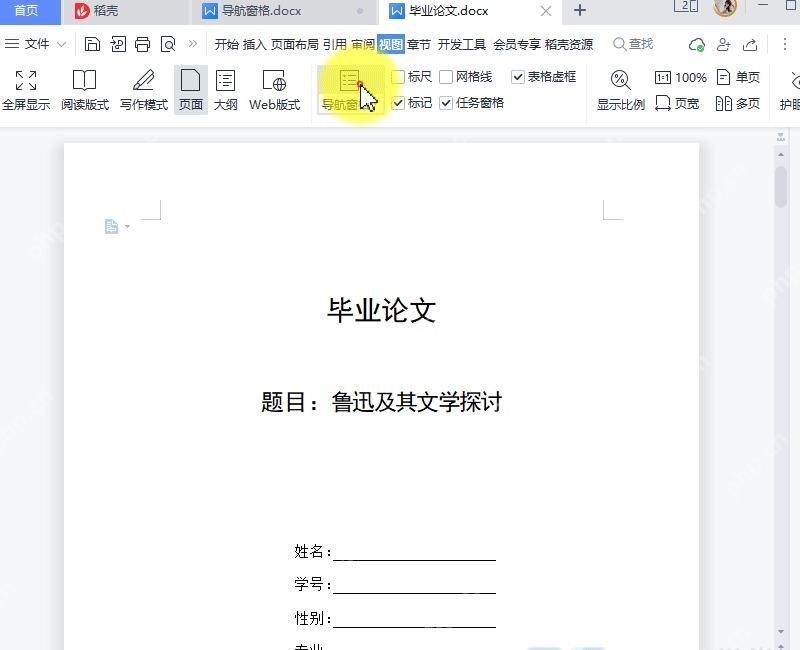The width and height of the screenshot is (800, 650).
Task: Click the 姓名 blank line
Action: pos(414,553)
